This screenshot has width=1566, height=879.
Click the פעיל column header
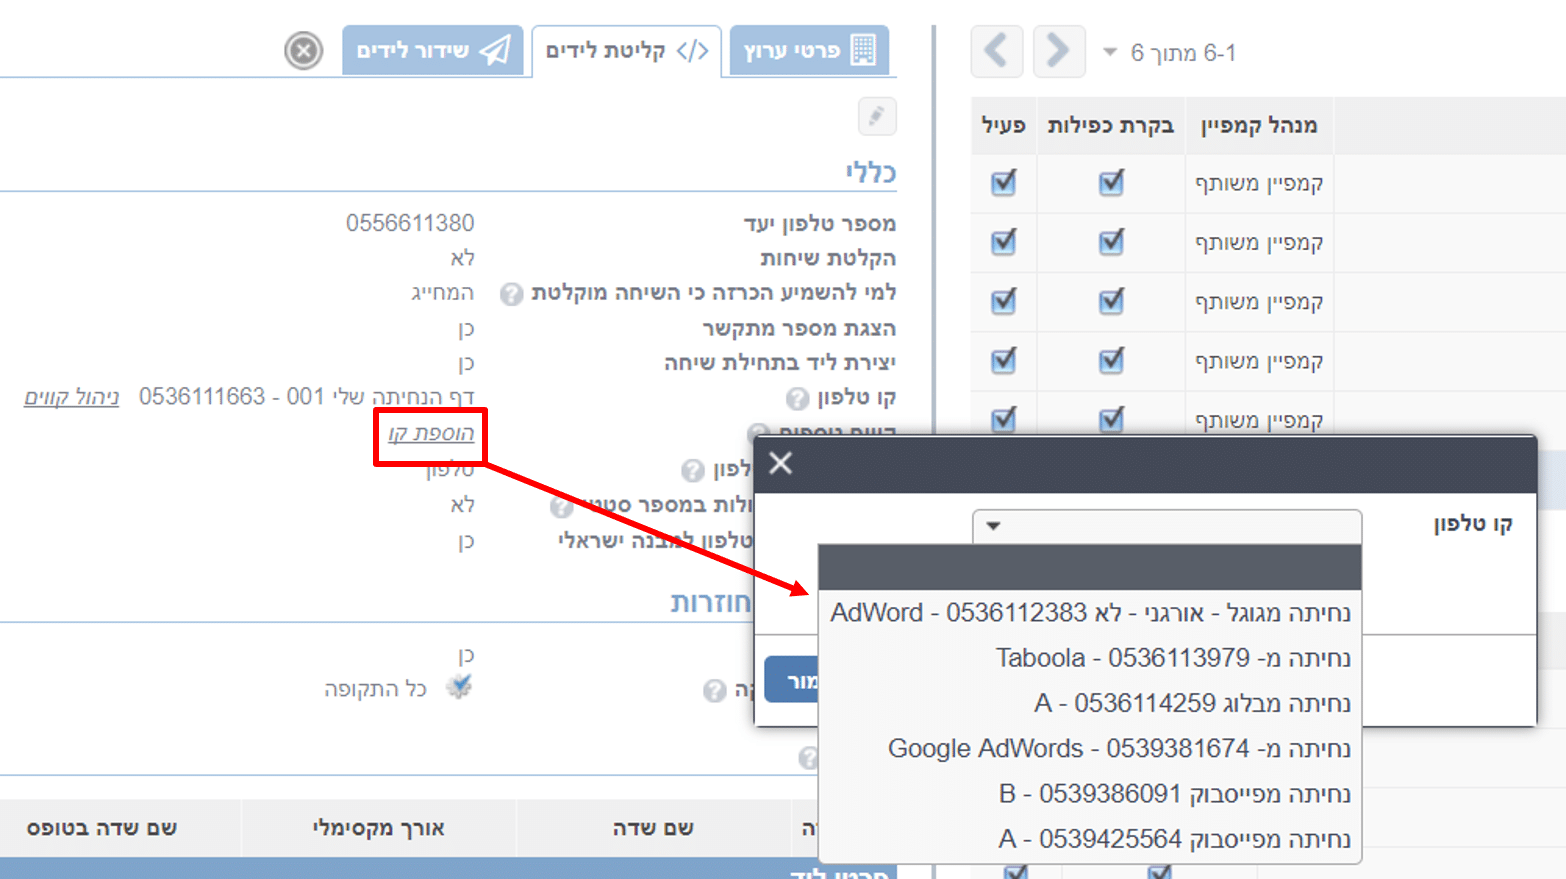pyautogui.click(x=1003, y=125)
